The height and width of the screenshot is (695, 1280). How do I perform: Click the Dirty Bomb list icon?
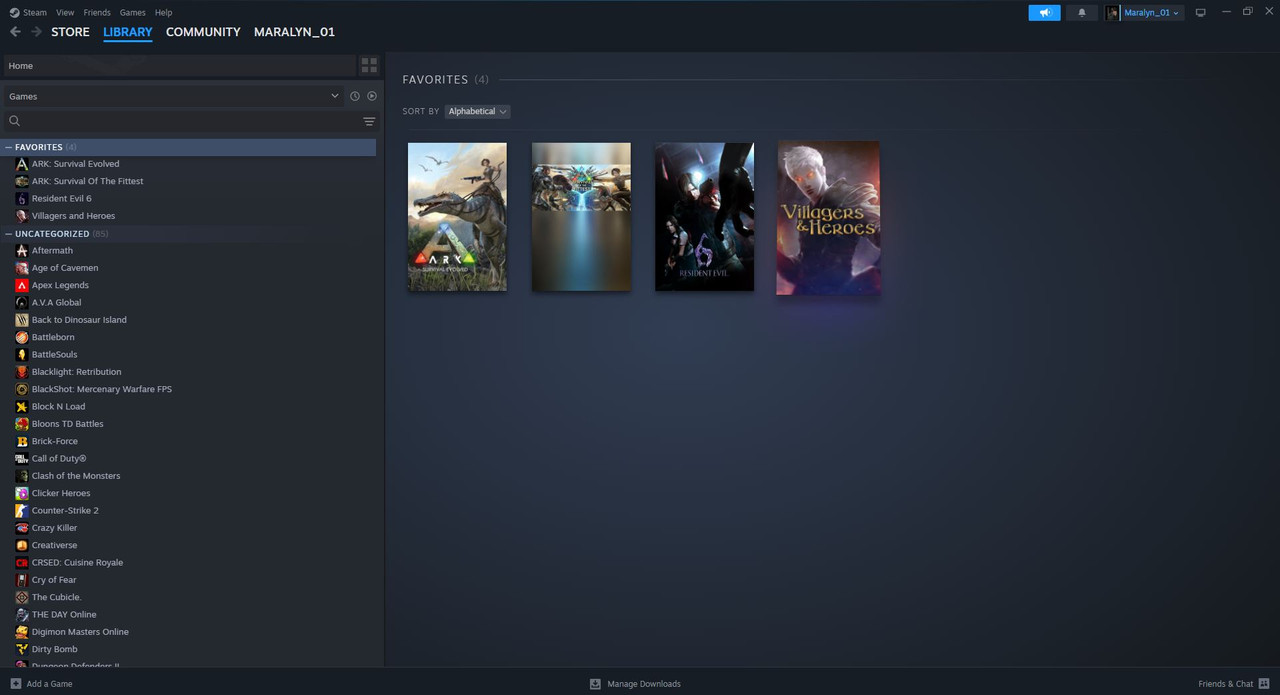(22, 649)
